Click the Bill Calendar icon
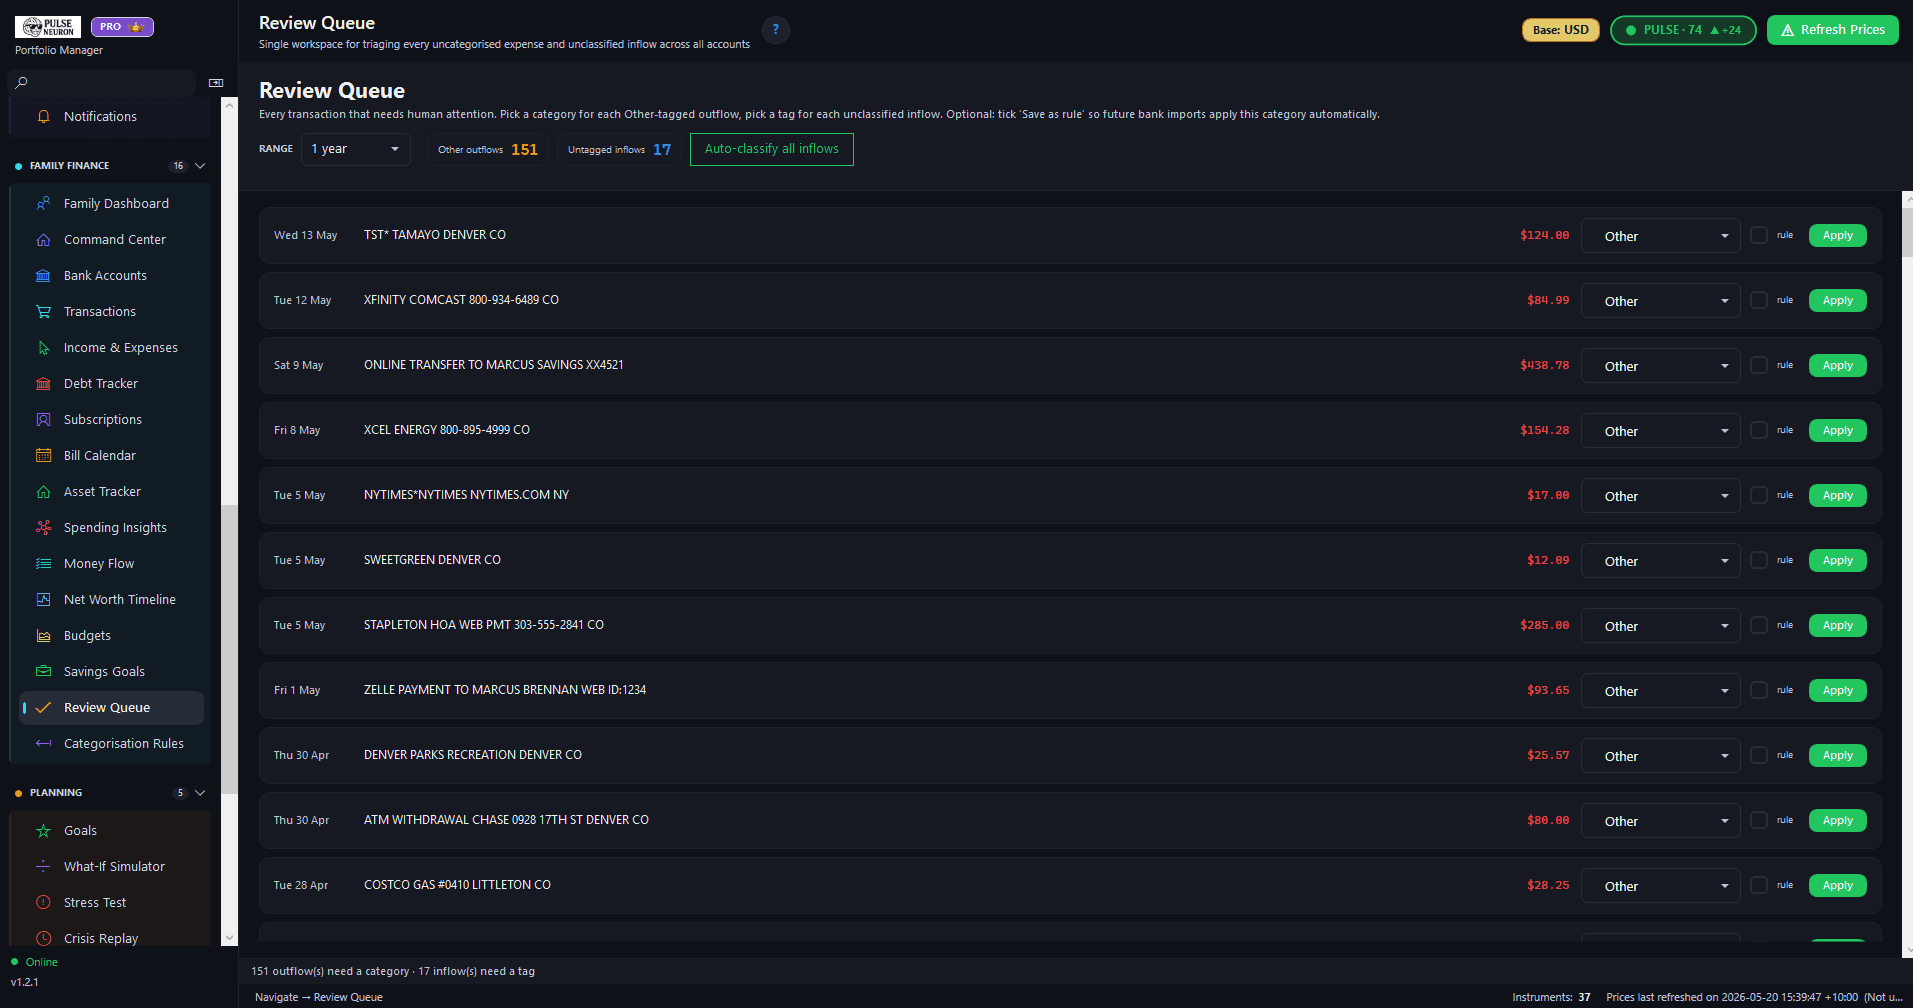Screen dimensions: 1913x1008 coord(43,455)
